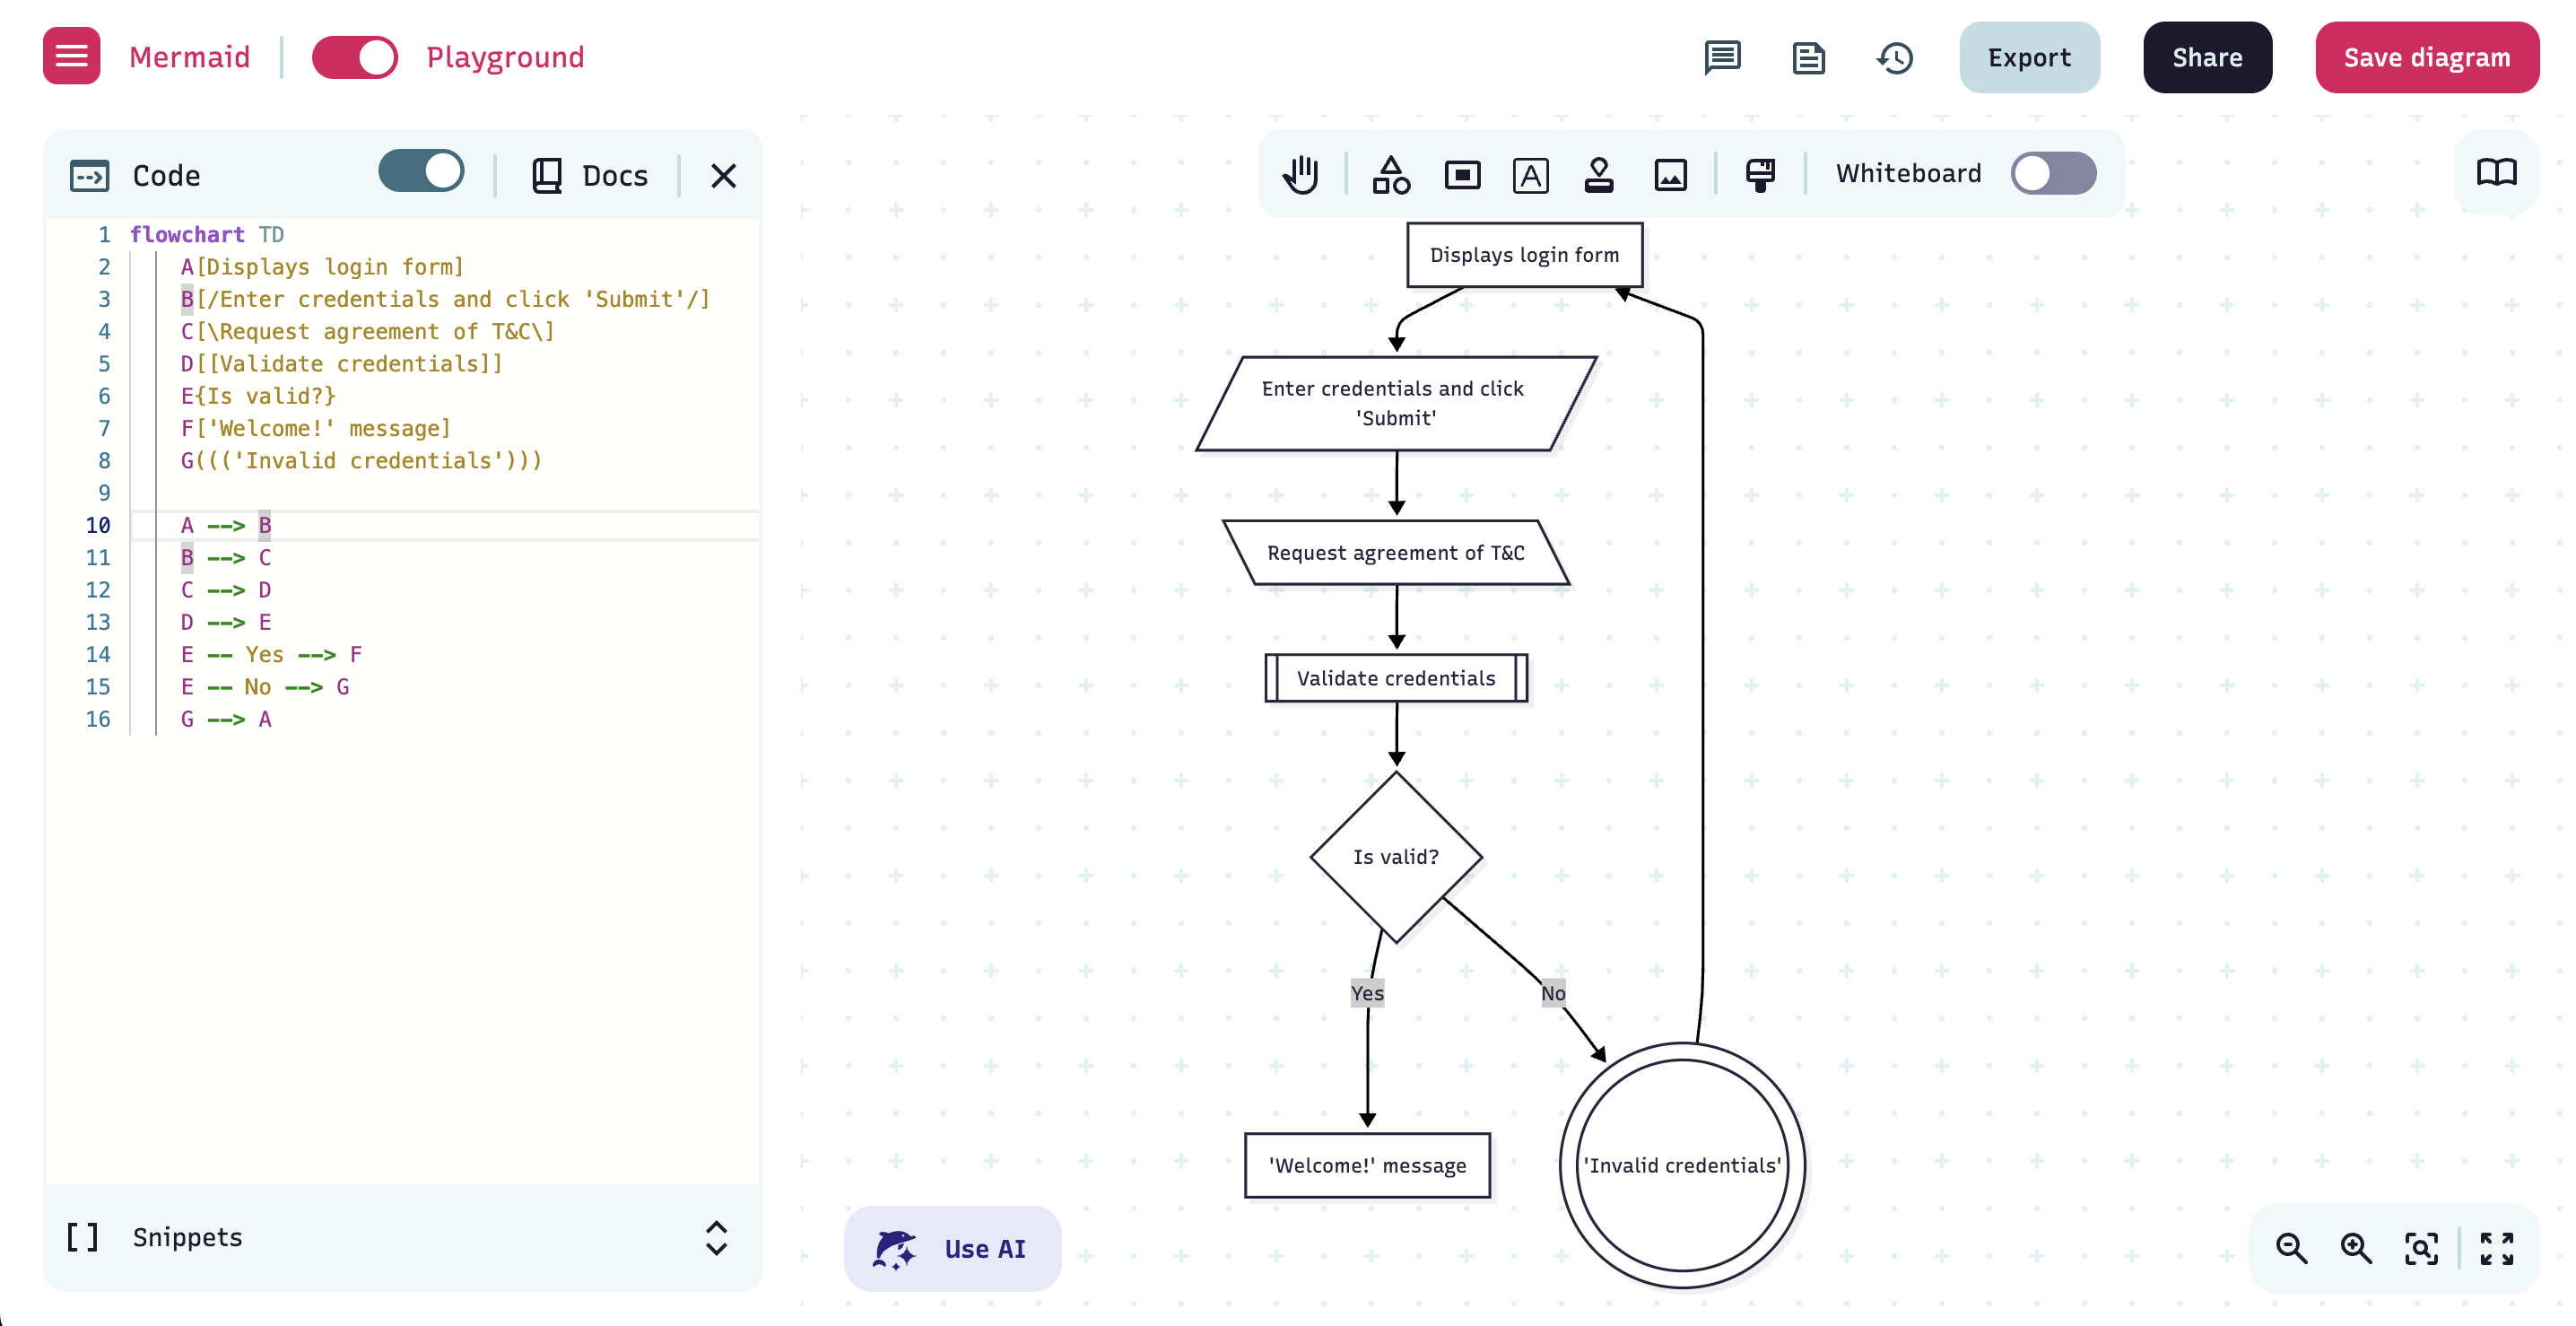The height and width of the screenshot is (1326, 2576).
Task: Open the open-book panel at right
Action: [x=2496, y=173]
